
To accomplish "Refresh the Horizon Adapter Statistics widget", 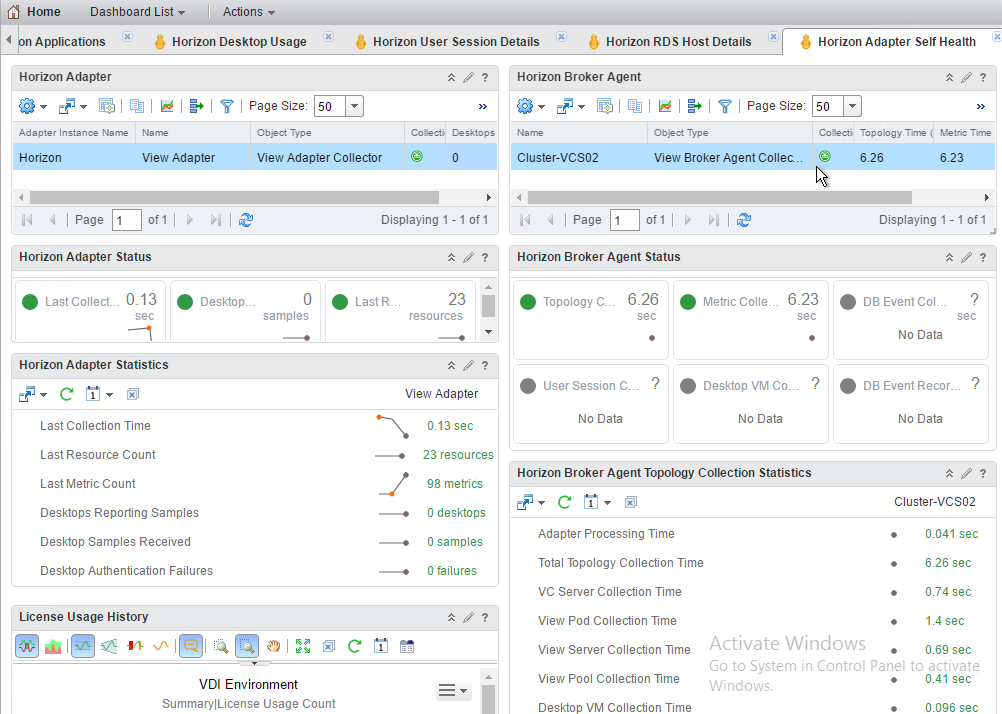I will pyautogui.click(x=66, y=394).
